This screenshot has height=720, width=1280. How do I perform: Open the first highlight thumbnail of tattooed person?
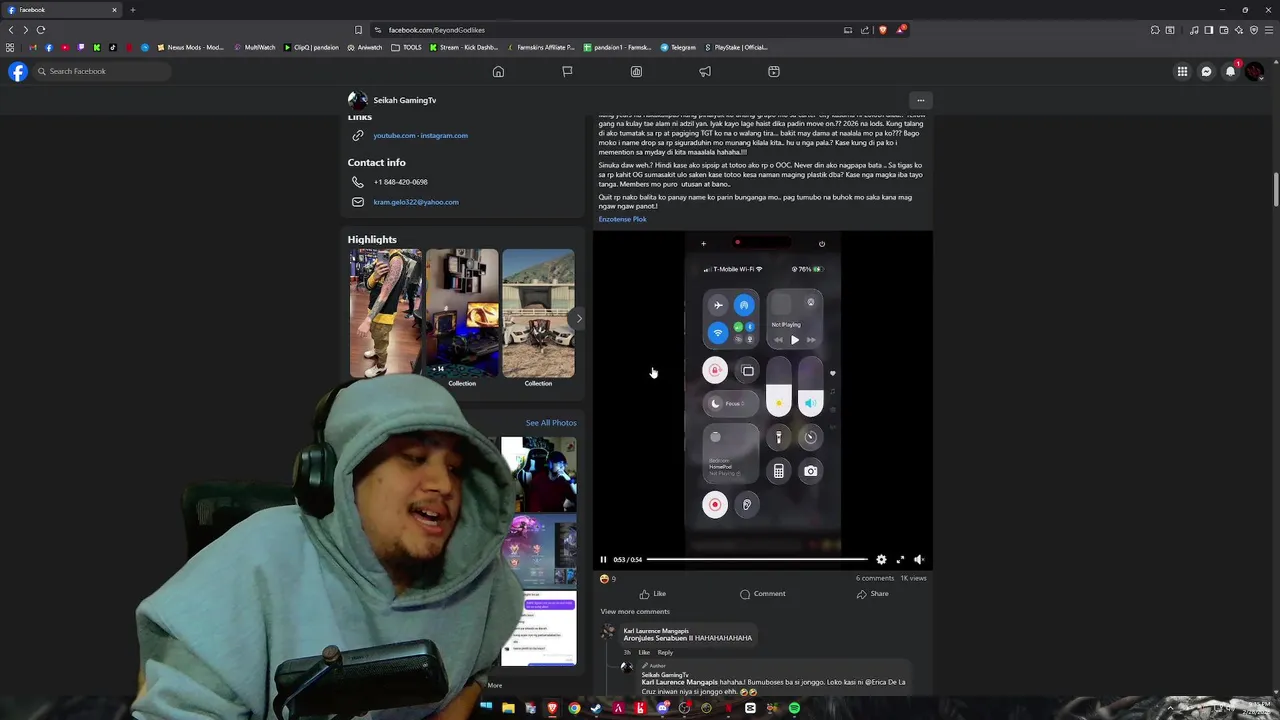(x=385, y=313)
